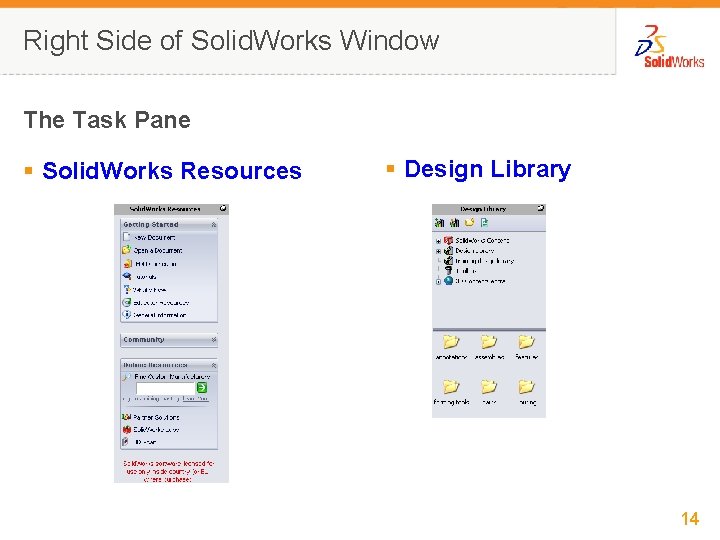Collapse the Getting Started section chevron
This screenshot has height=540, width=720.
coord(214,225)
